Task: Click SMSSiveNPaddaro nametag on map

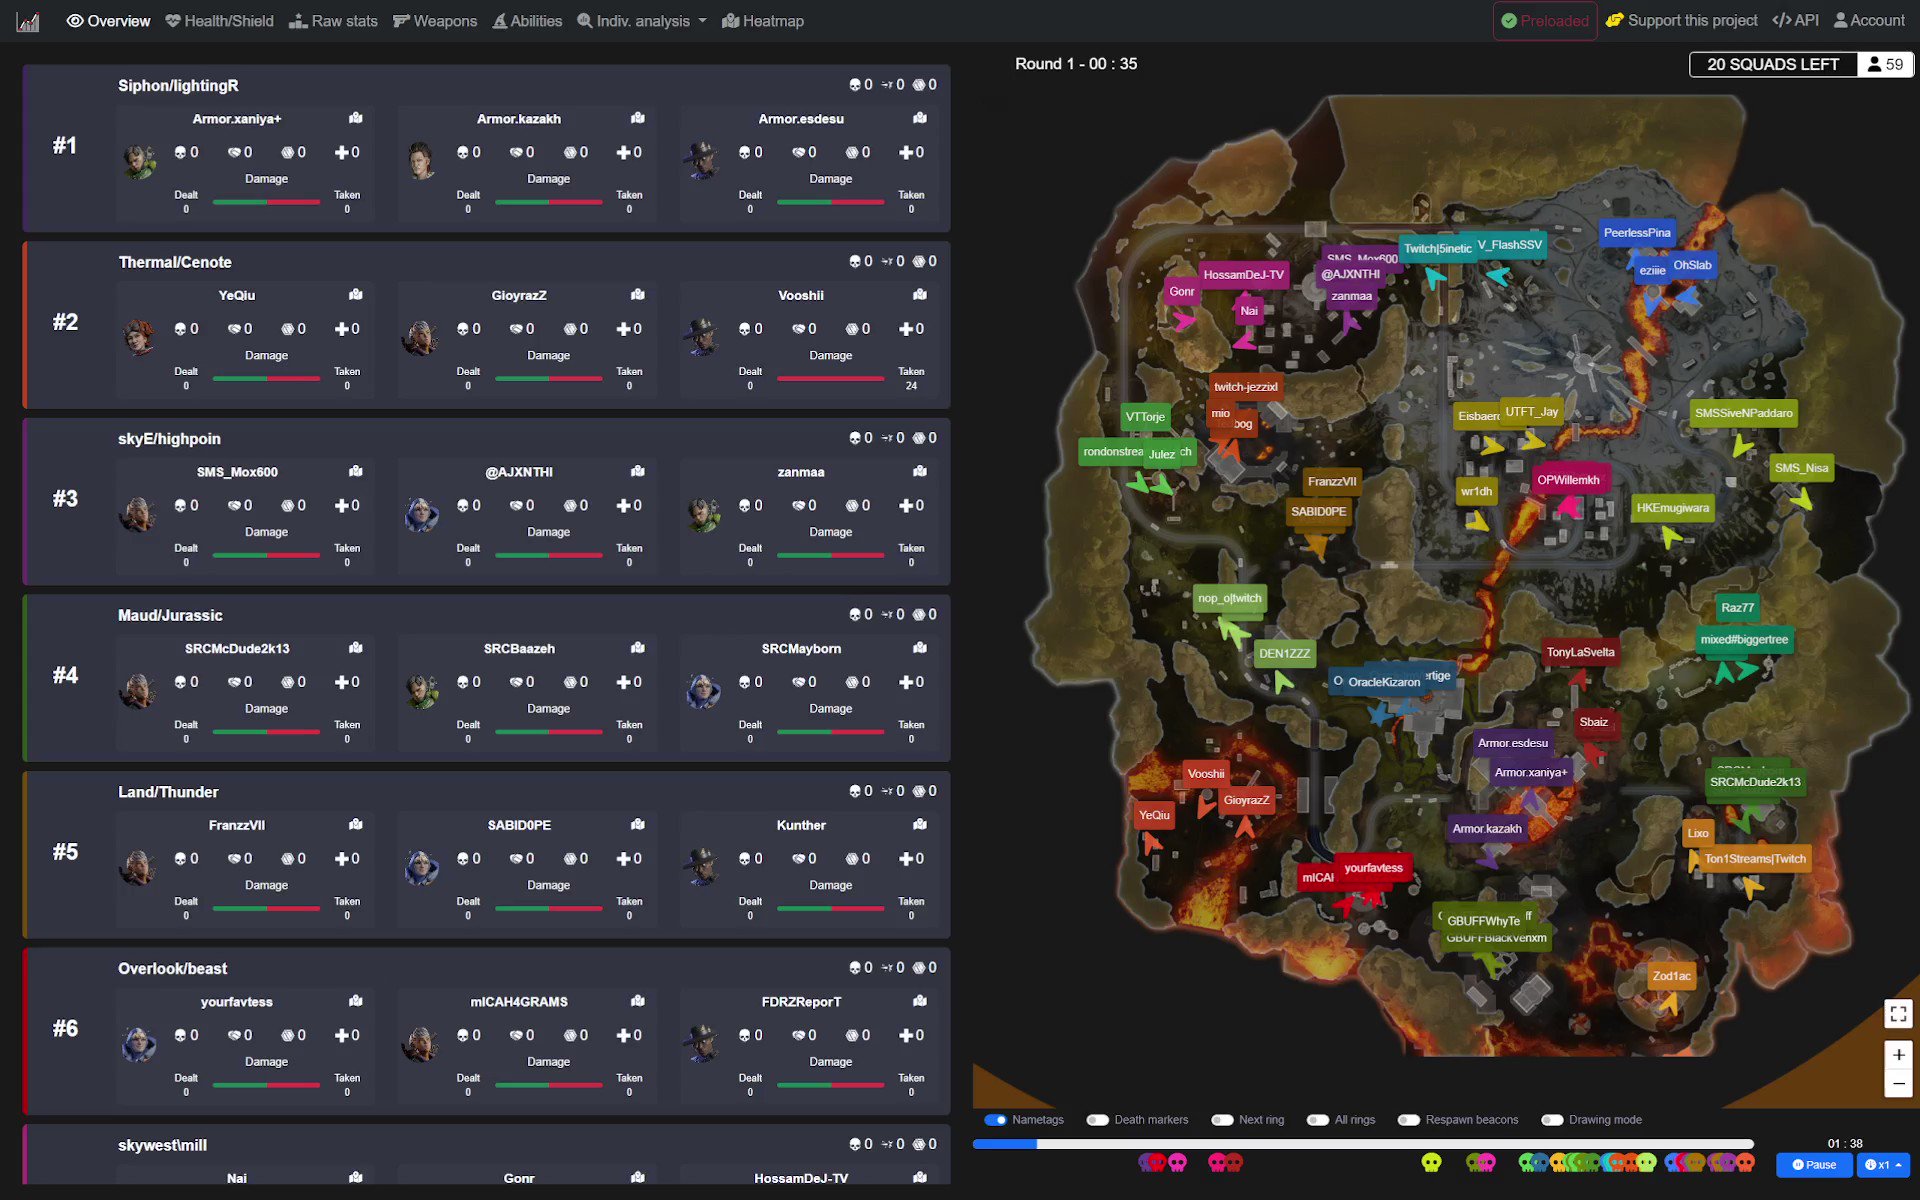Action: click(x=1743, y=413)
